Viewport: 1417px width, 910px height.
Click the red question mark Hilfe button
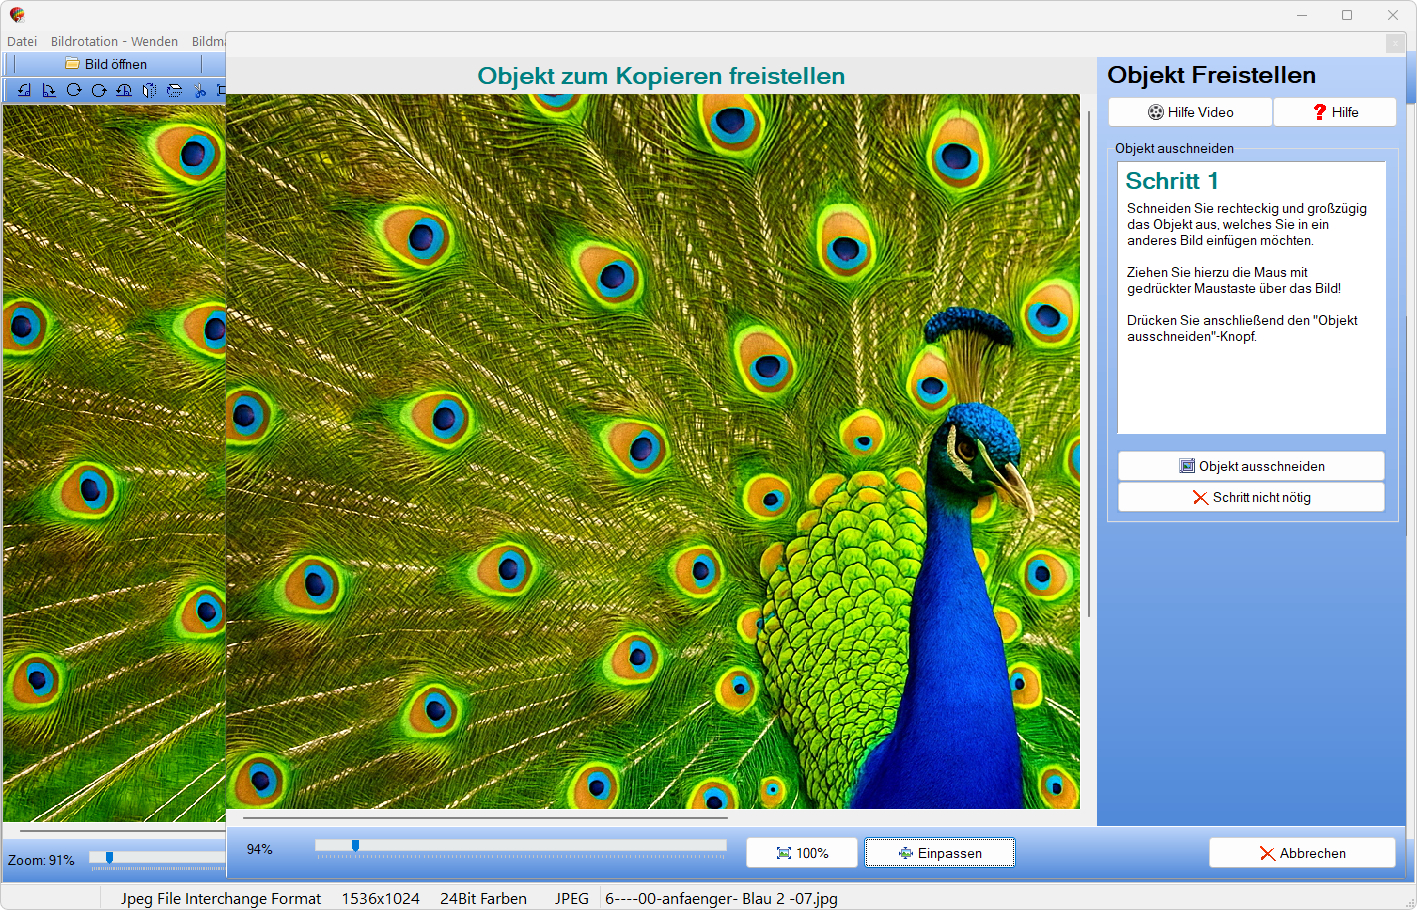pos(1335,112)
